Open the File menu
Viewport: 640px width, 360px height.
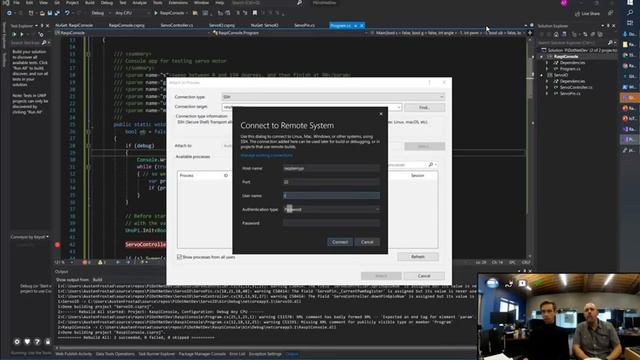[x=16, y=2]
